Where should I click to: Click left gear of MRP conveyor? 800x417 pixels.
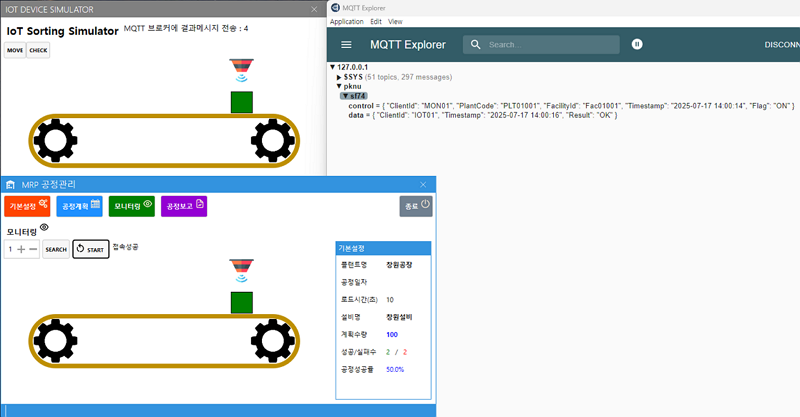(x=55, y=341)
